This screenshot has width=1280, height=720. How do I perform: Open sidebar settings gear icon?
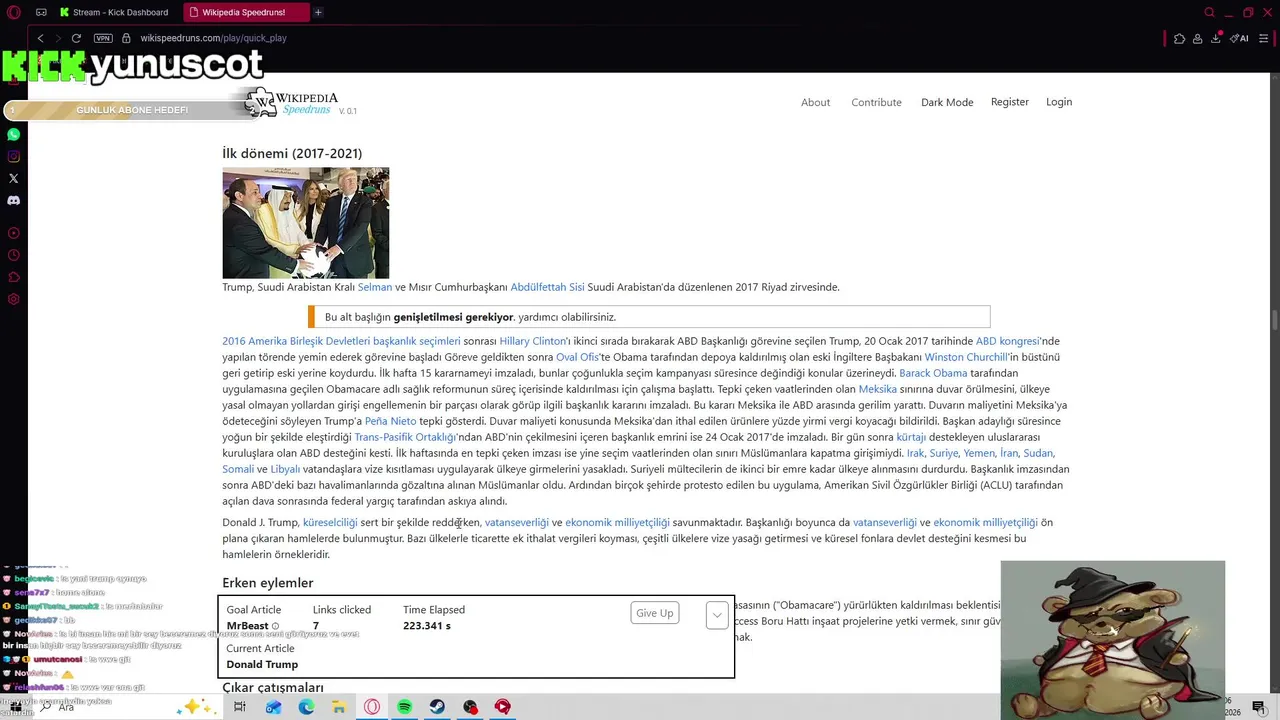click(x=13, y=299)
